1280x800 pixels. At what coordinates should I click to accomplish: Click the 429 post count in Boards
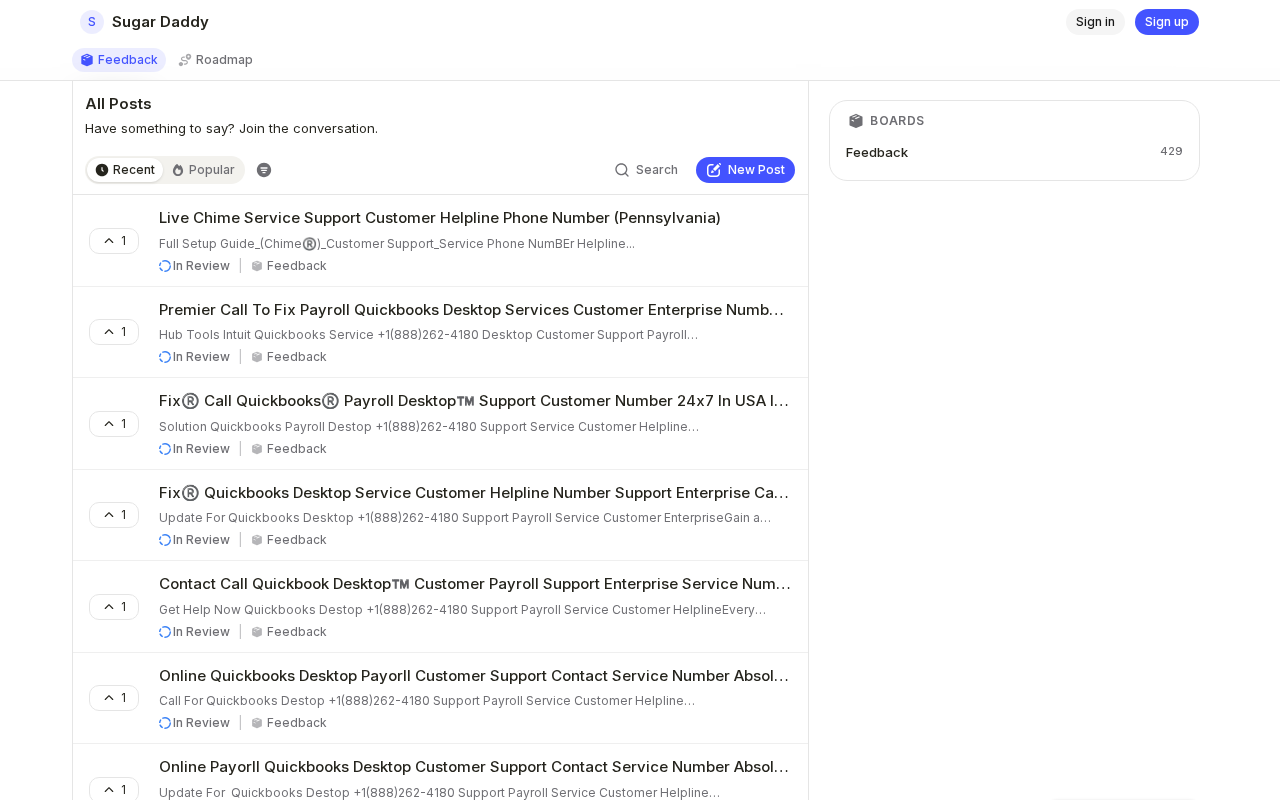click(1171, 151)
